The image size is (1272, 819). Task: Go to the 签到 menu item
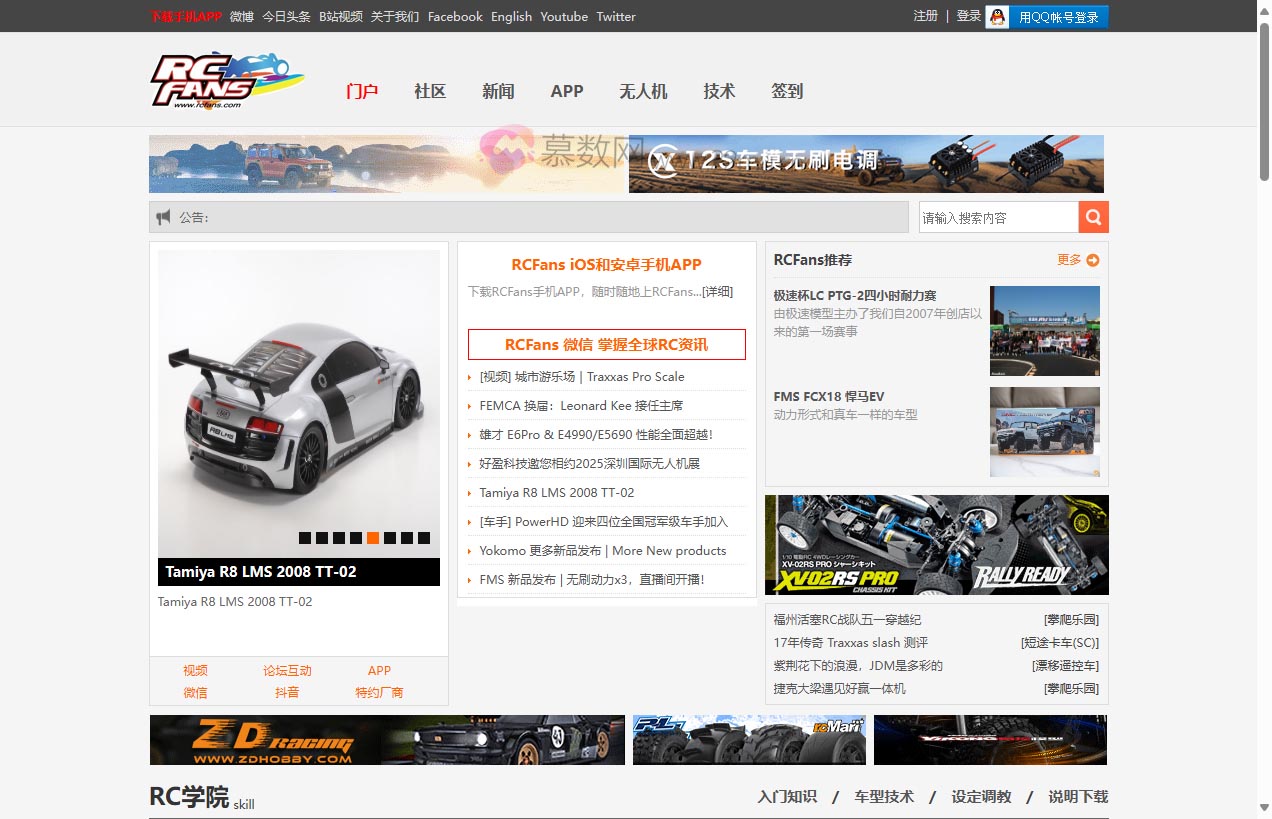[787, 91]
